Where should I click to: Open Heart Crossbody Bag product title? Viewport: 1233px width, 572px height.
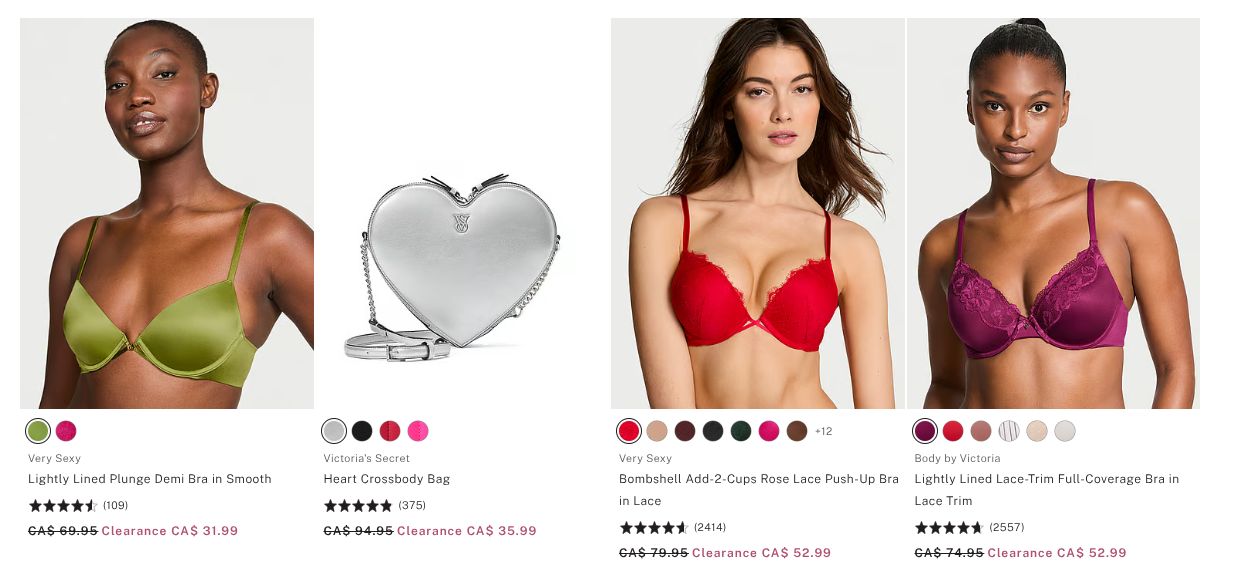pyautogui.click(x=387, y=479)
